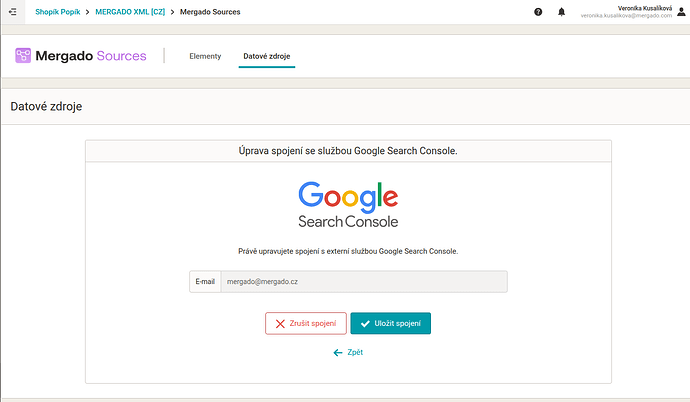
Task: Select the Úprava spojení se službou heading
Action: pos(348,151)
